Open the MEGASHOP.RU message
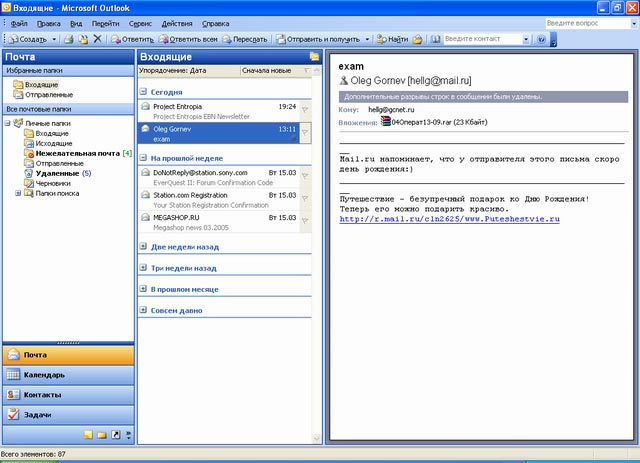This screenshot has height=463, width=640. pos(219,222)
